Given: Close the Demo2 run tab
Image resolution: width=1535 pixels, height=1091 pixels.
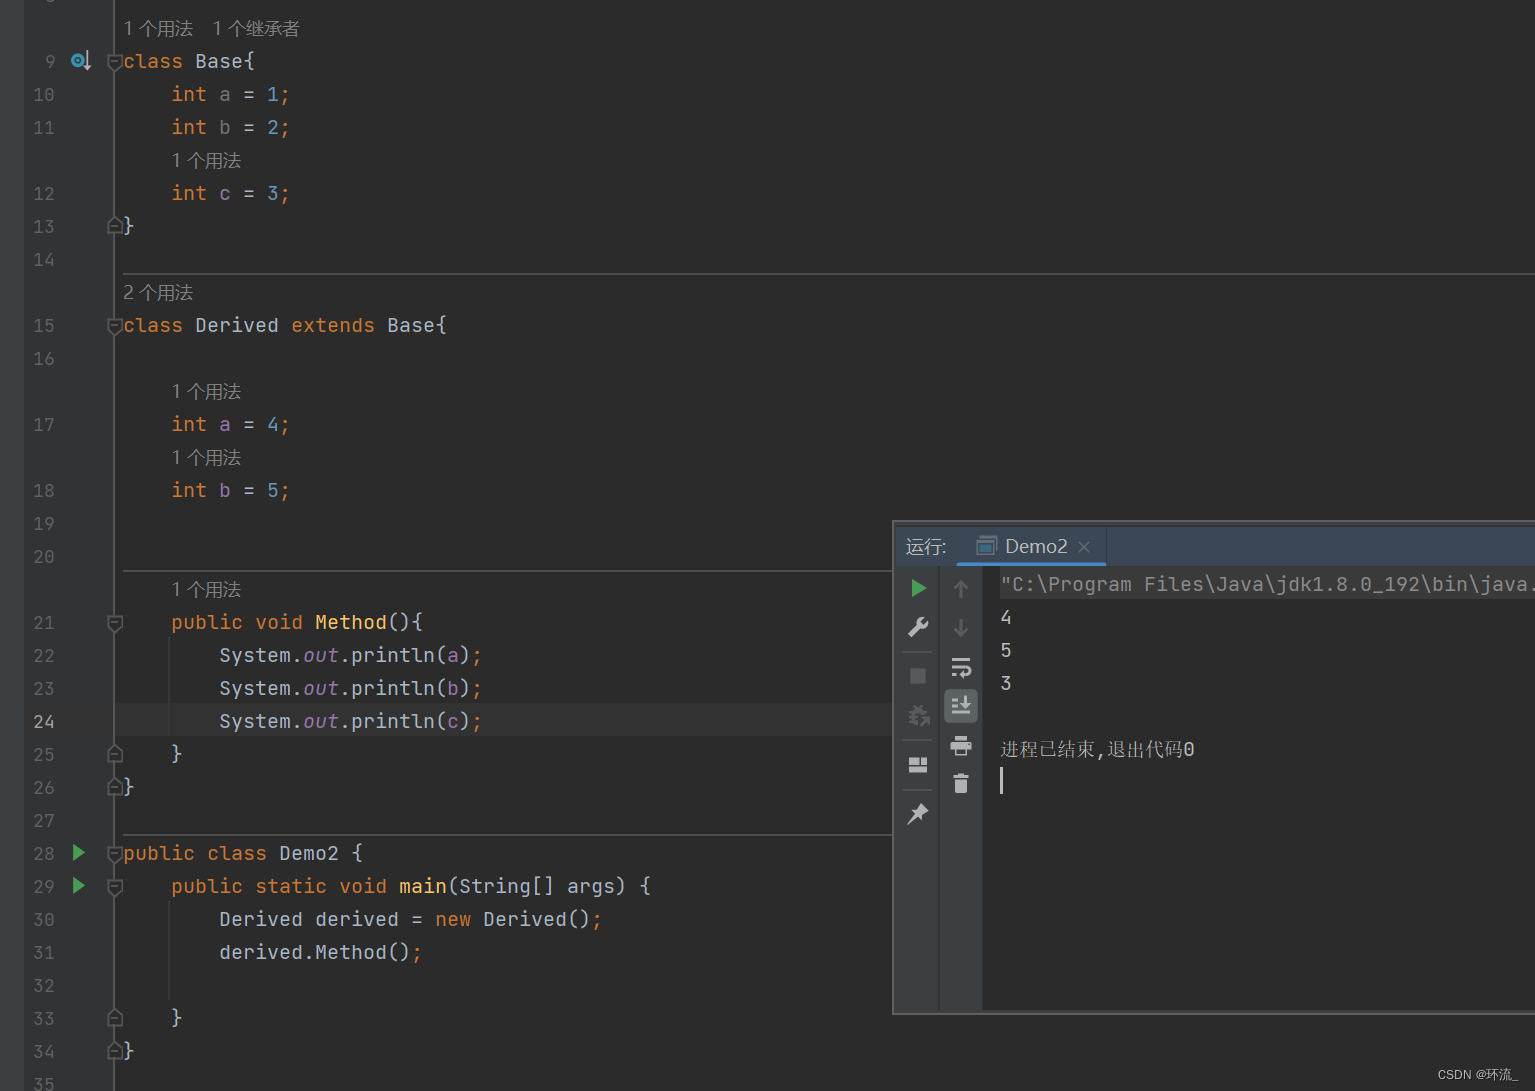Looking at the screenshot, I should pos(1084,547).
